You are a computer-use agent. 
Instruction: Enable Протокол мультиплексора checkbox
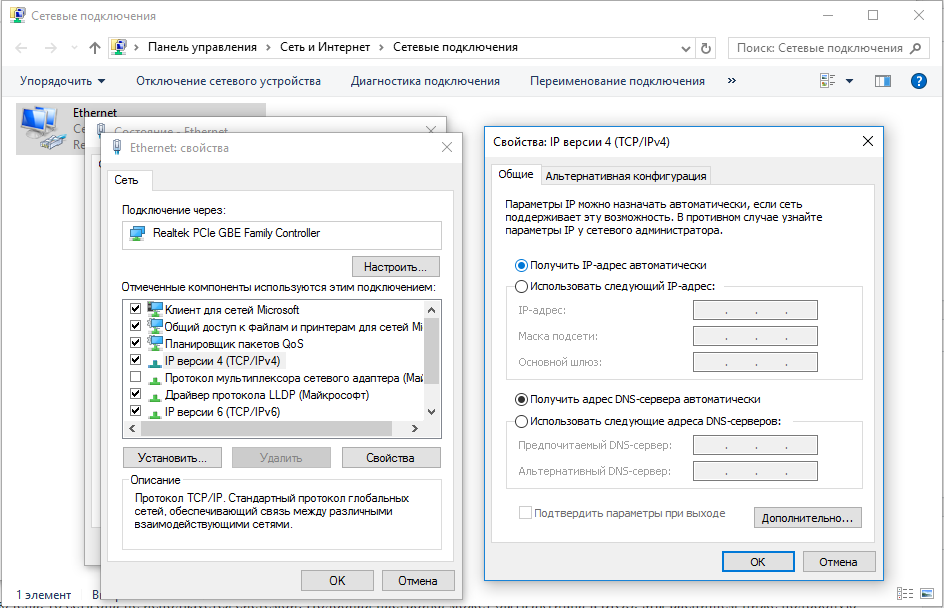click(135, 377)
